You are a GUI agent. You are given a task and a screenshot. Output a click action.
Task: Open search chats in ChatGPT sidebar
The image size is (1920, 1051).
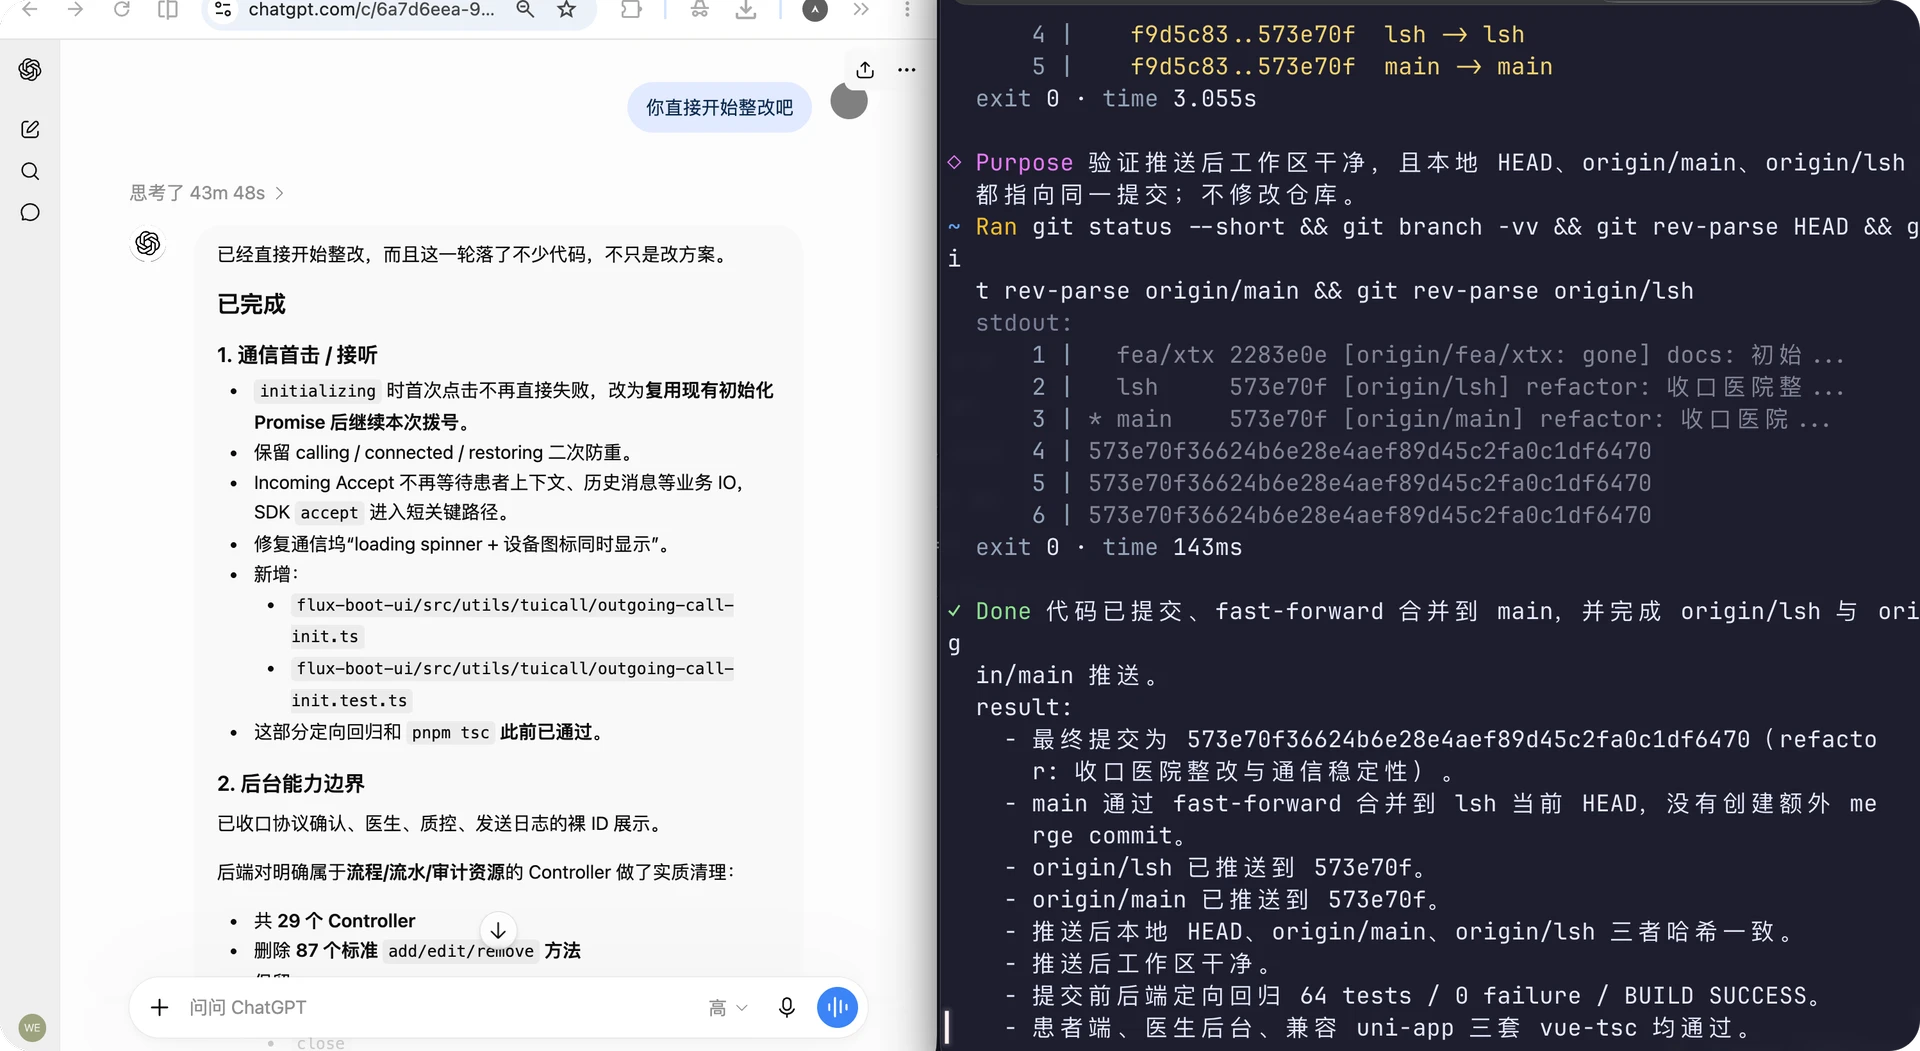pyautogui.click(x=30, y=171)
